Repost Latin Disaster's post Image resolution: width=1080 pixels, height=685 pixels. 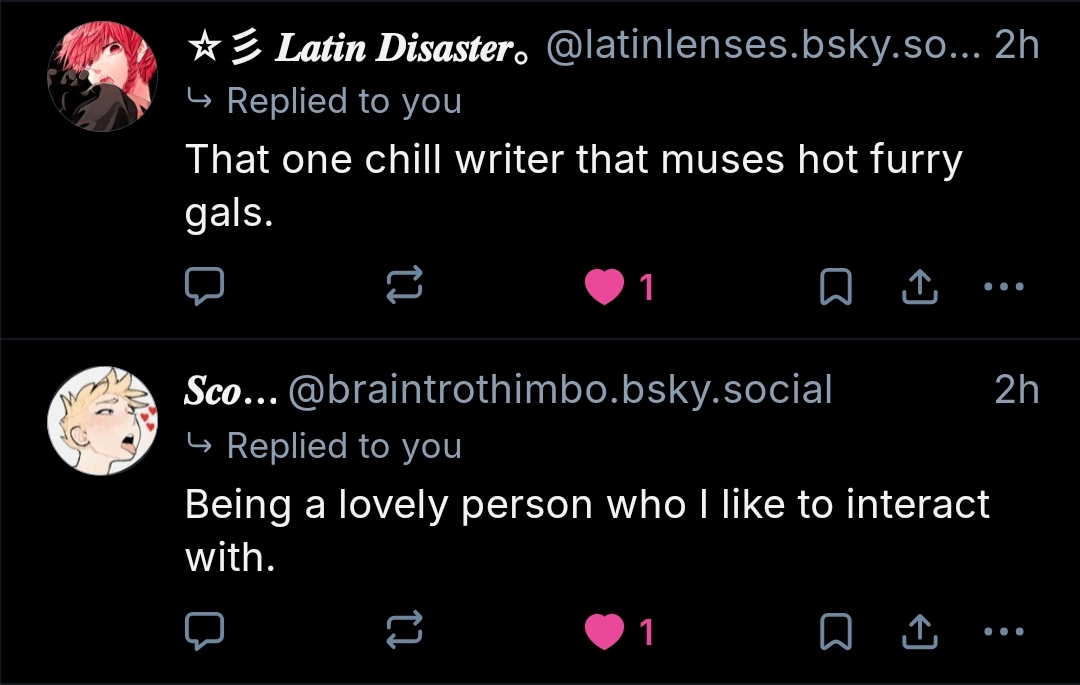click(x=405, y=288)
